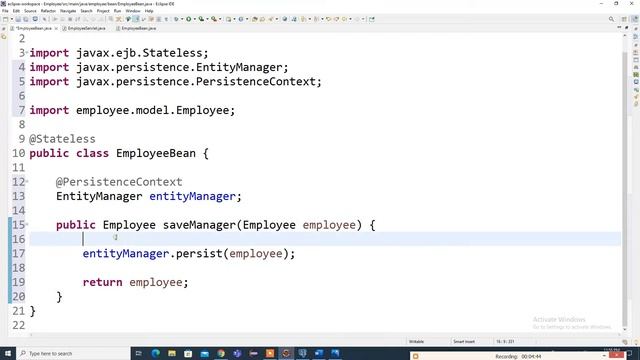Open Task View from the taskbar

click(x=138, y=353)
